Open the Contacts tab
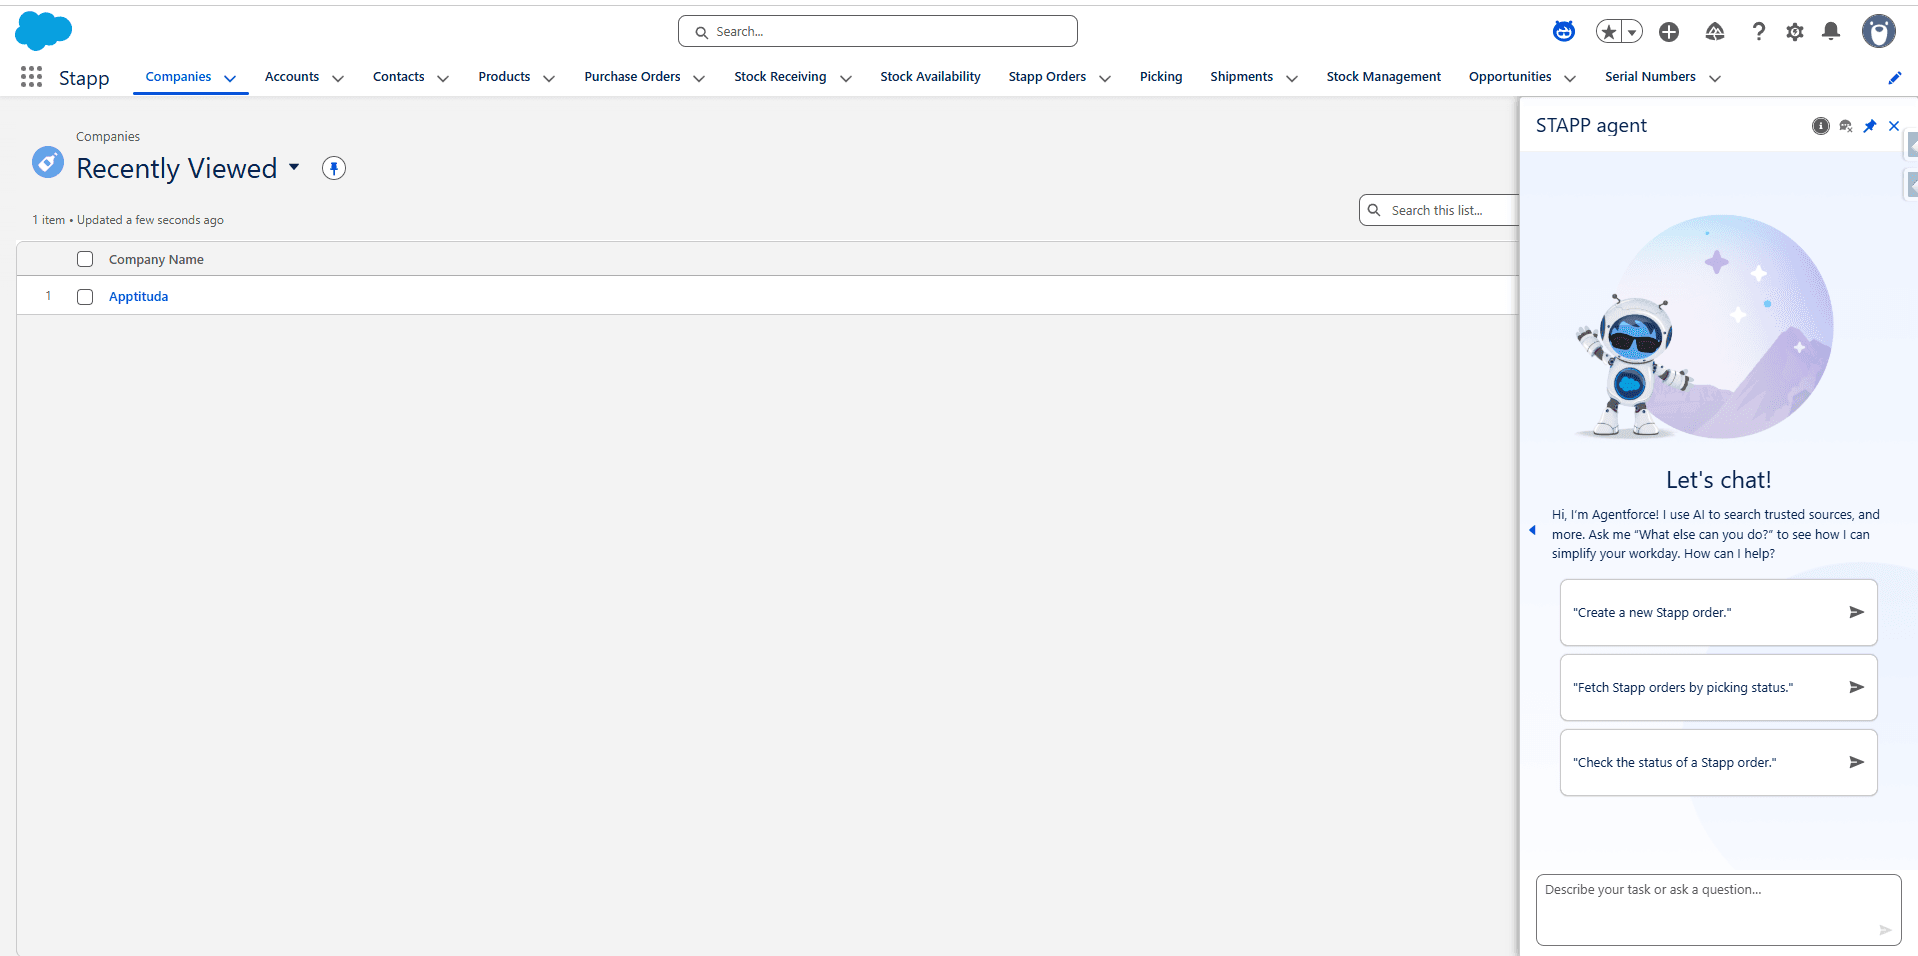1918x956 pixels. tap(398, 77)
